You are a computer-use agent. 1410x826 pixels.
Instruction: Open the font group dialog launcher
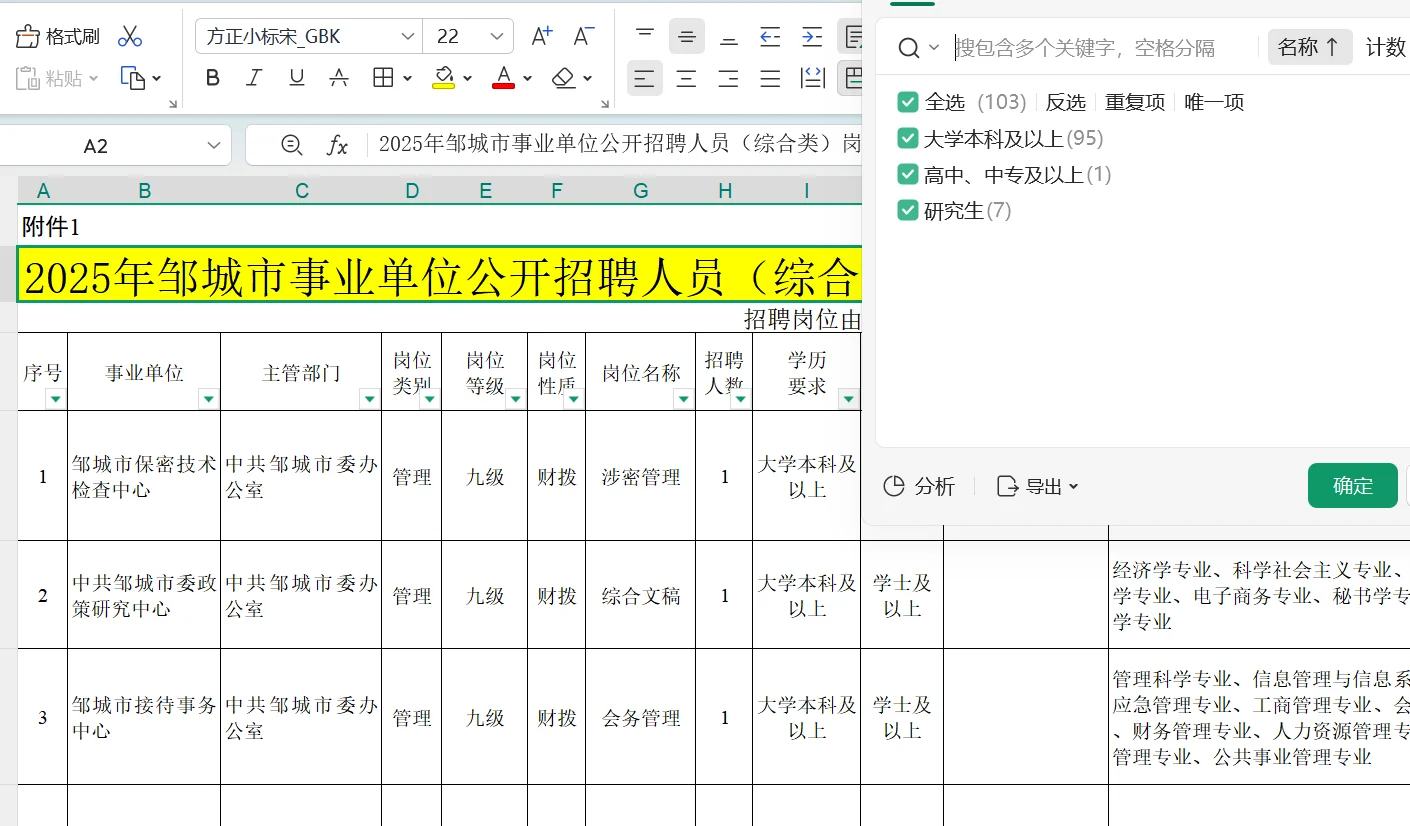[x=605, y=104]
